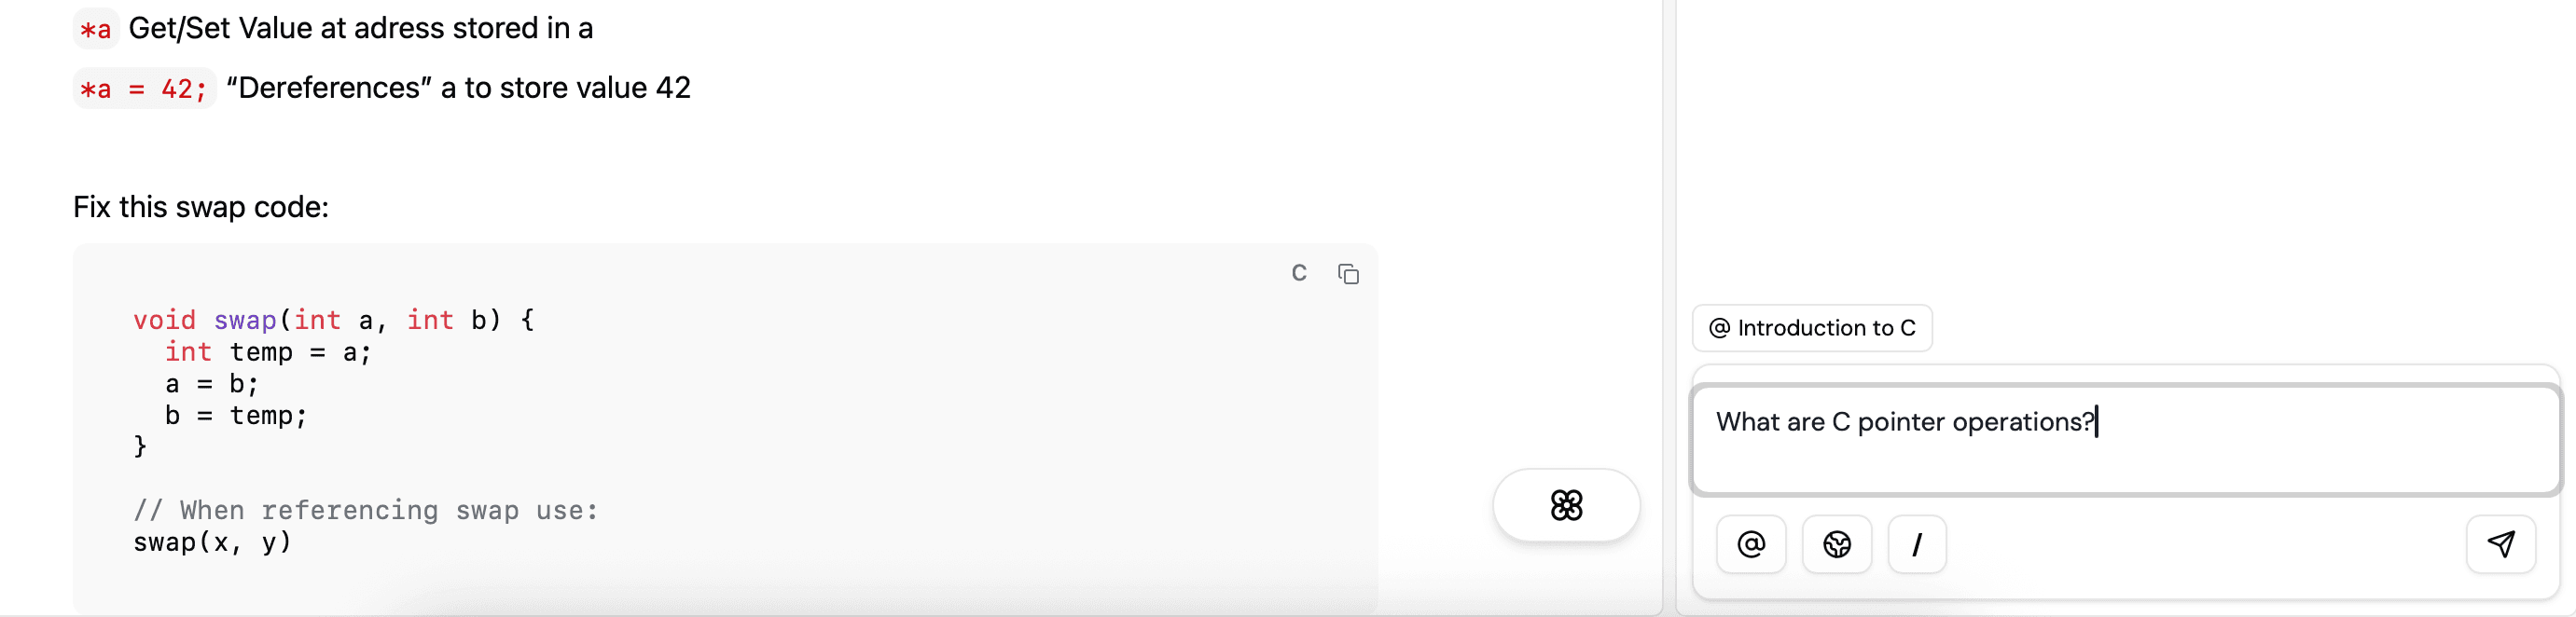Viewport: 2576px width, 617px height.
Task: Send the chat message with paper plane
Action: pos(2500,544)
